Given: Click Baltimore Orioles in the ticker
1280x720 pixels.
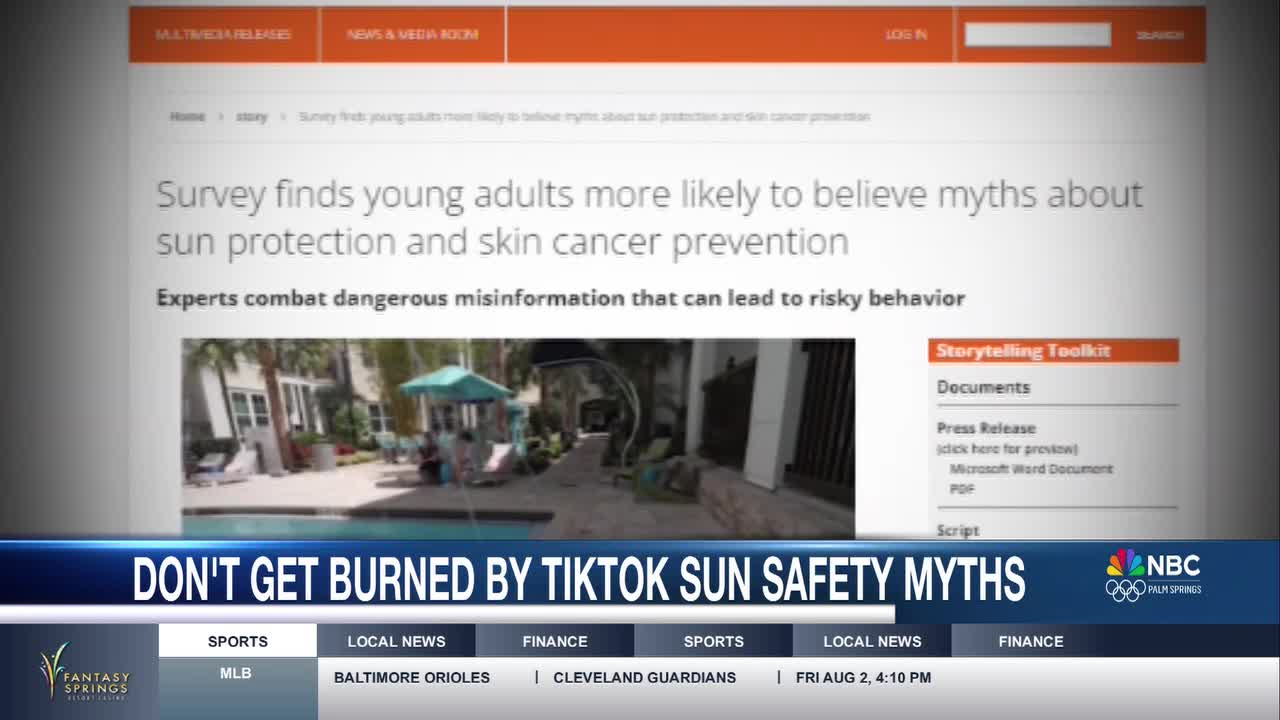Looking at the screenshot, I should pyautogui.click(x=412, y=677).
